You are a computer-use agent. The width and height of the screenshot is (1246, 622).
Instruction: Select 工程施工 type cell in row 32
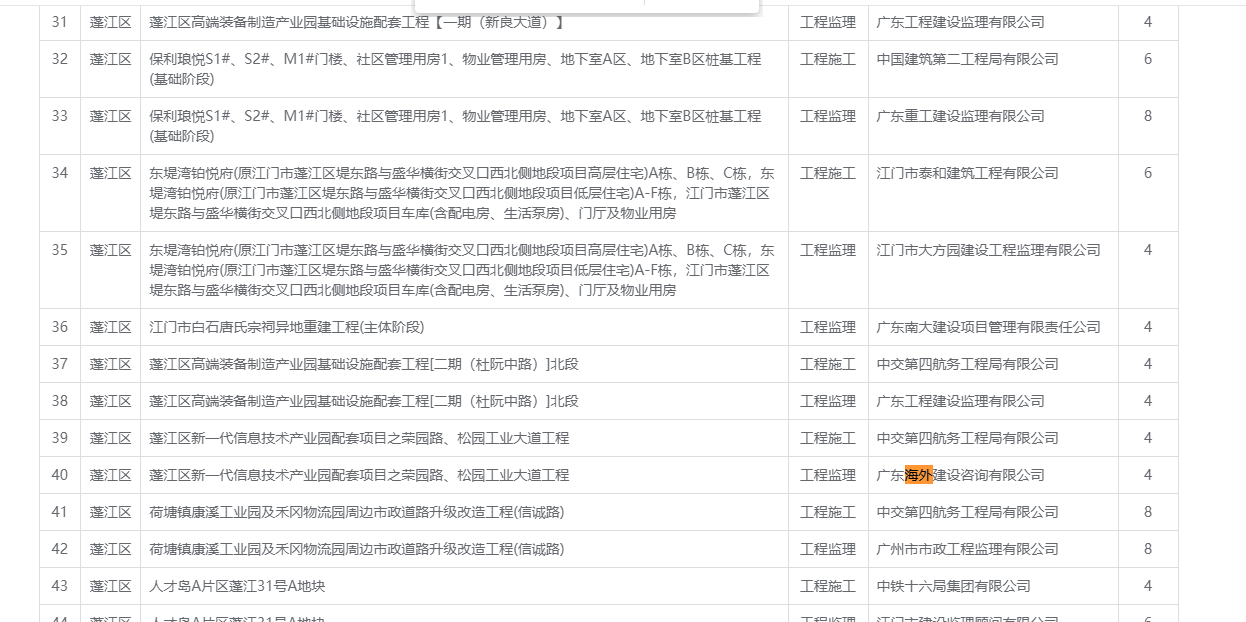828,59
